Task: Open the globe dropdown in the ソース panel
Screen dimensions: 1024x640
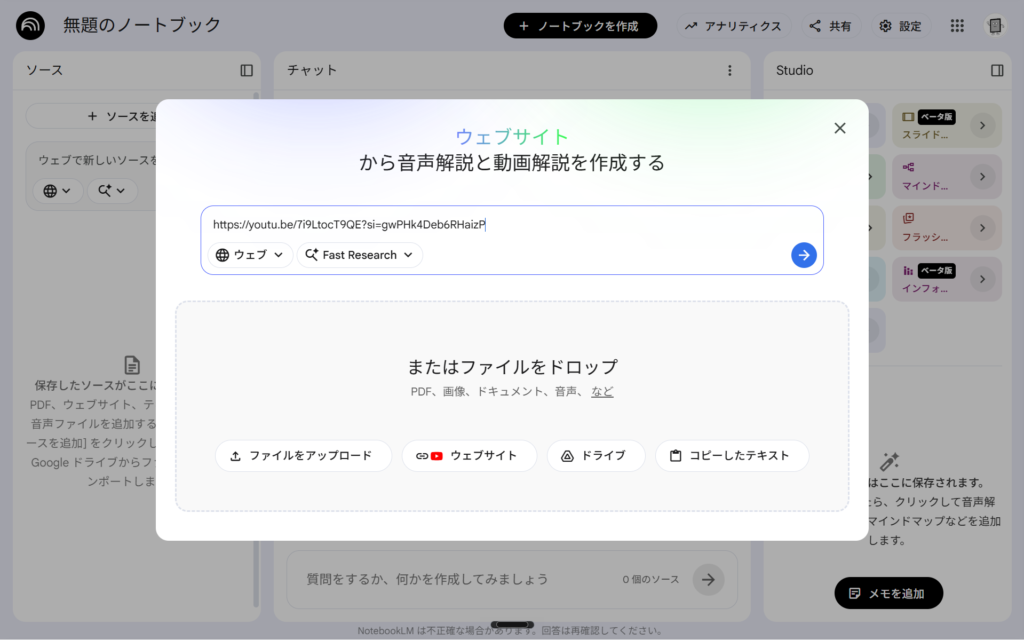Action: pyautogui.click(x=57, y=191)
